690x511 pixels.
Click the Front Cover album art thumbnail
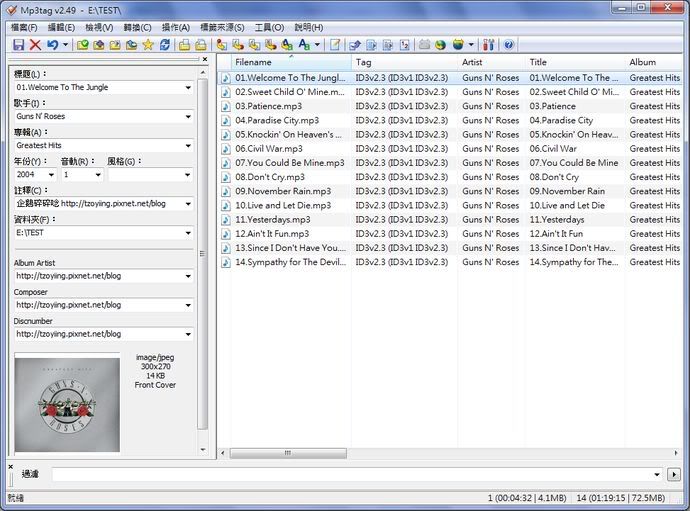(67, 404)
